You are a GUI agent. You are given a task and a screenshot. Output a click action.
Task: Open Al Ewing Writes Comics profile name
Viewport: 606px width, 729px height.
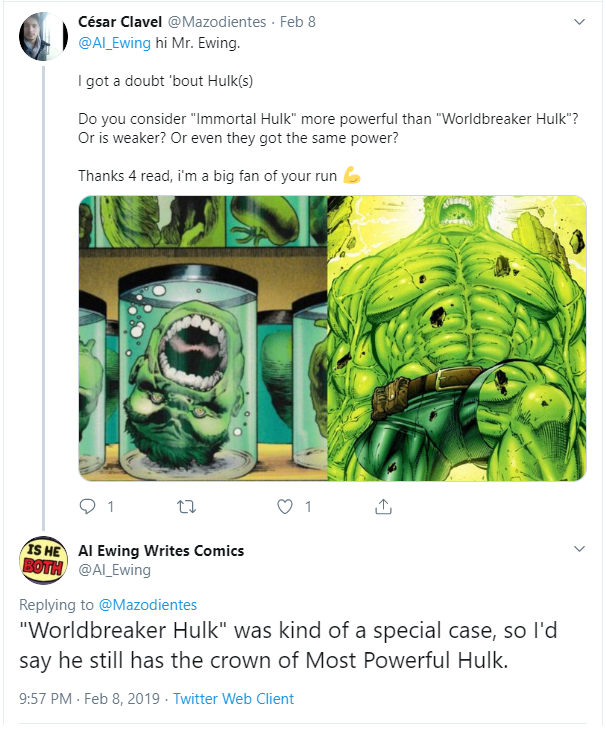tap(161, 550)
